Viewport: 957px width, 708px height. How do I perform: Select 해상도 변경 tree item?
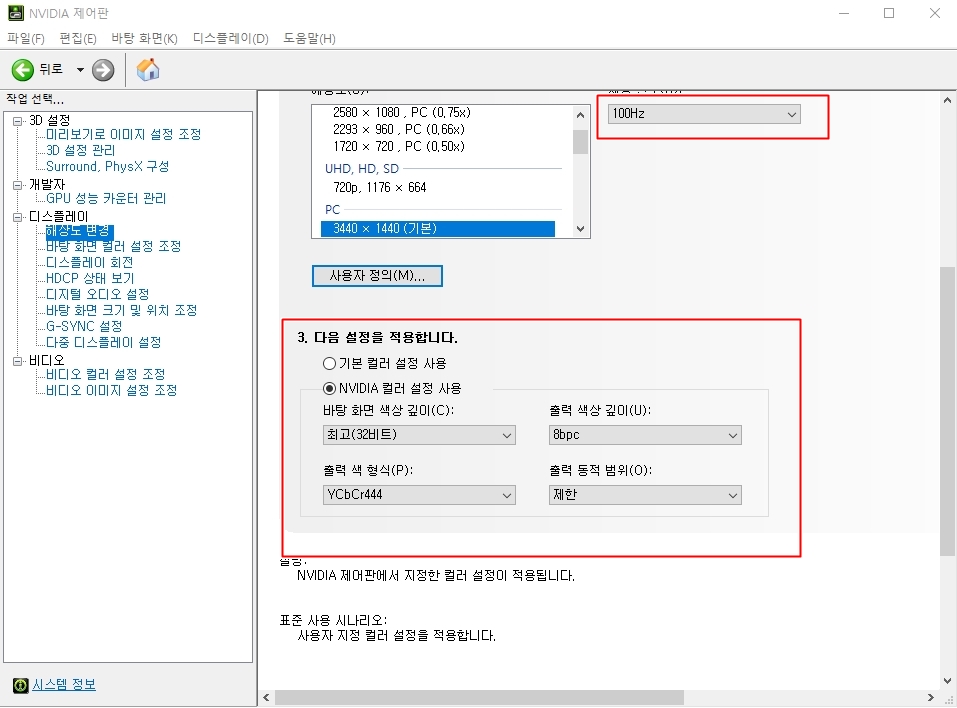click(x=79, y=231)
